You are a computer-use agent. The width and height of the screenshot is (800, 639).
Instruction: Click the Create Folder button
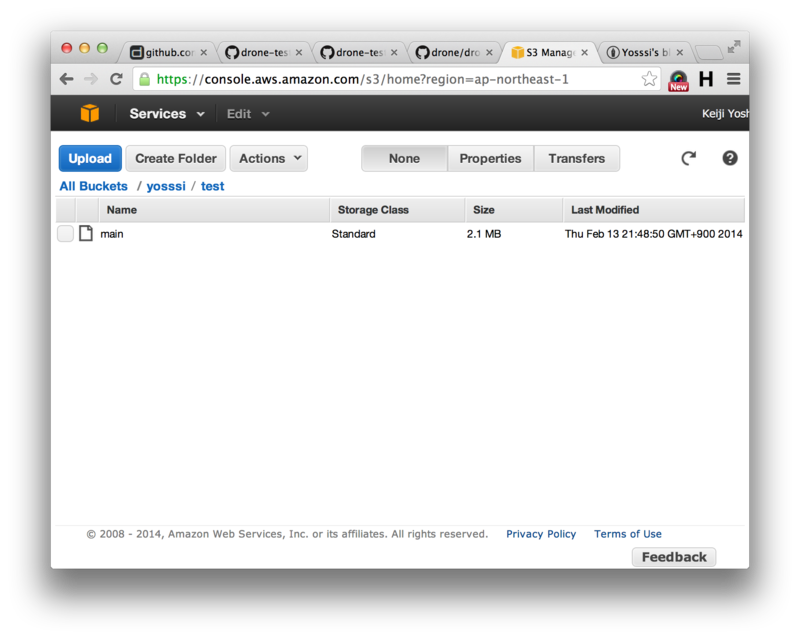coord(176,158)
